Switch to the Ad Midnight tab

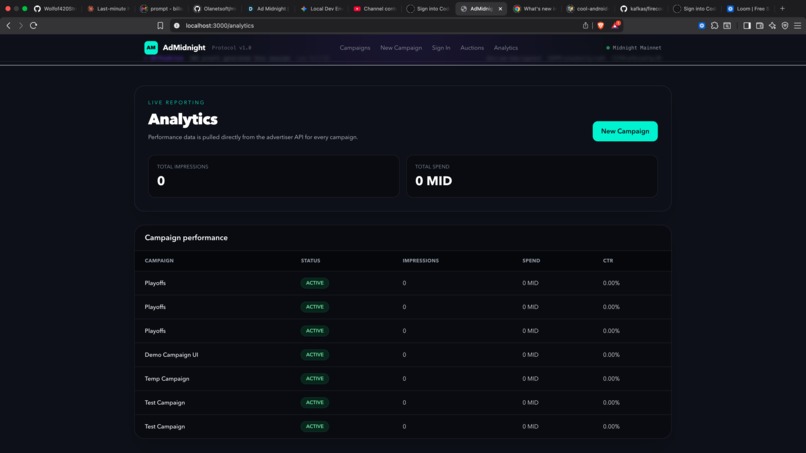coord(268,9)
